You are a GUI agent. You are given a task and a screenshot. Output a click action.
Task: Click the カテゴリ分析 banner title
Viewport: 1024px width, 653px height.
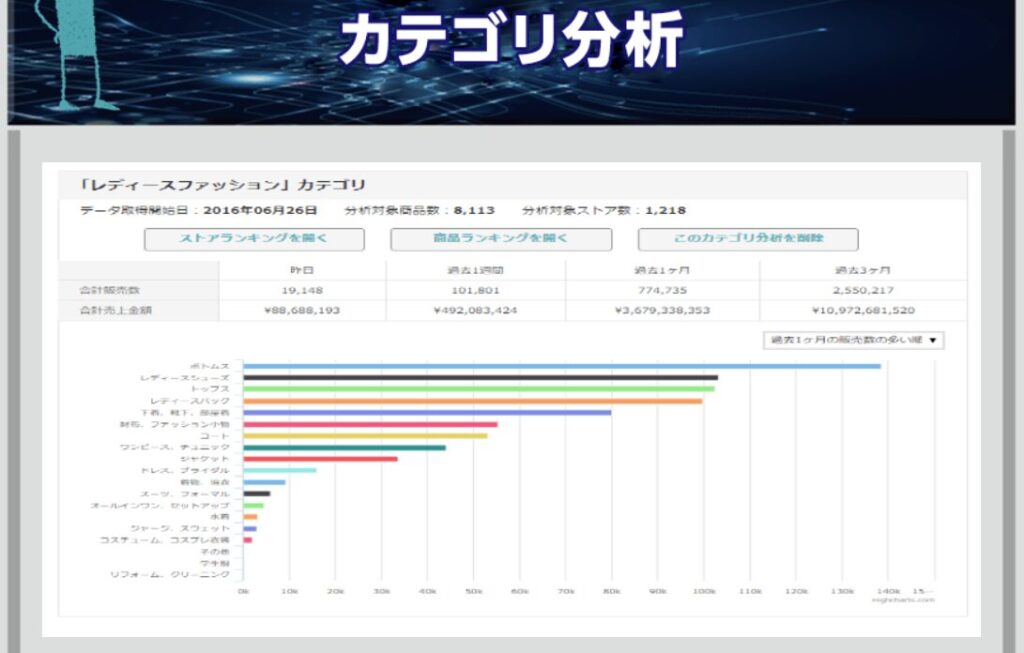(511, 38)
